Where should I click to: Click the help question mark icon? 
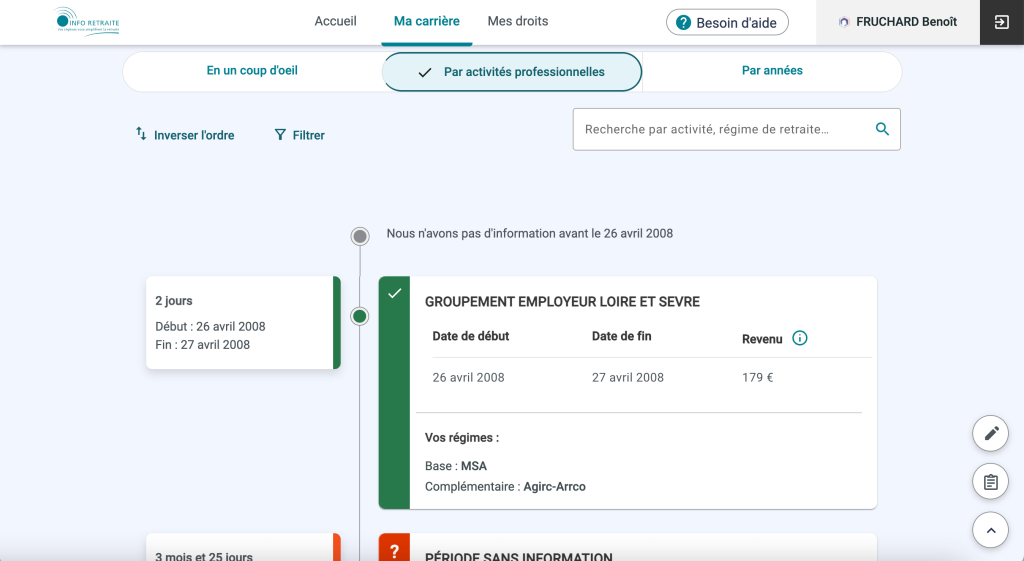point(683,23)
